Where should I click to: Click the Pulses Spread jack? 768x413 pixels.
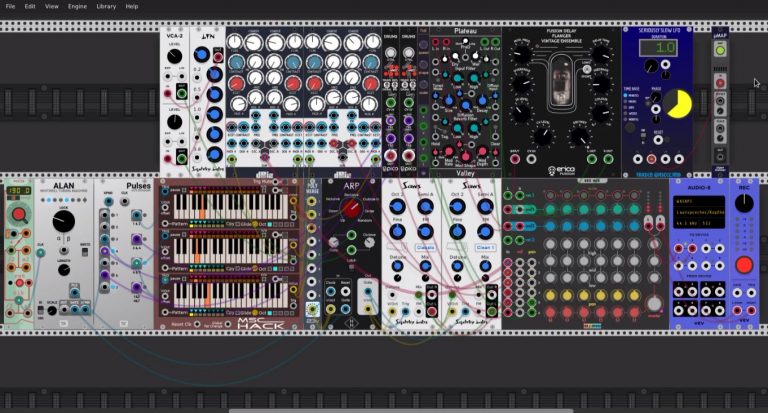(x=108, y=201)
